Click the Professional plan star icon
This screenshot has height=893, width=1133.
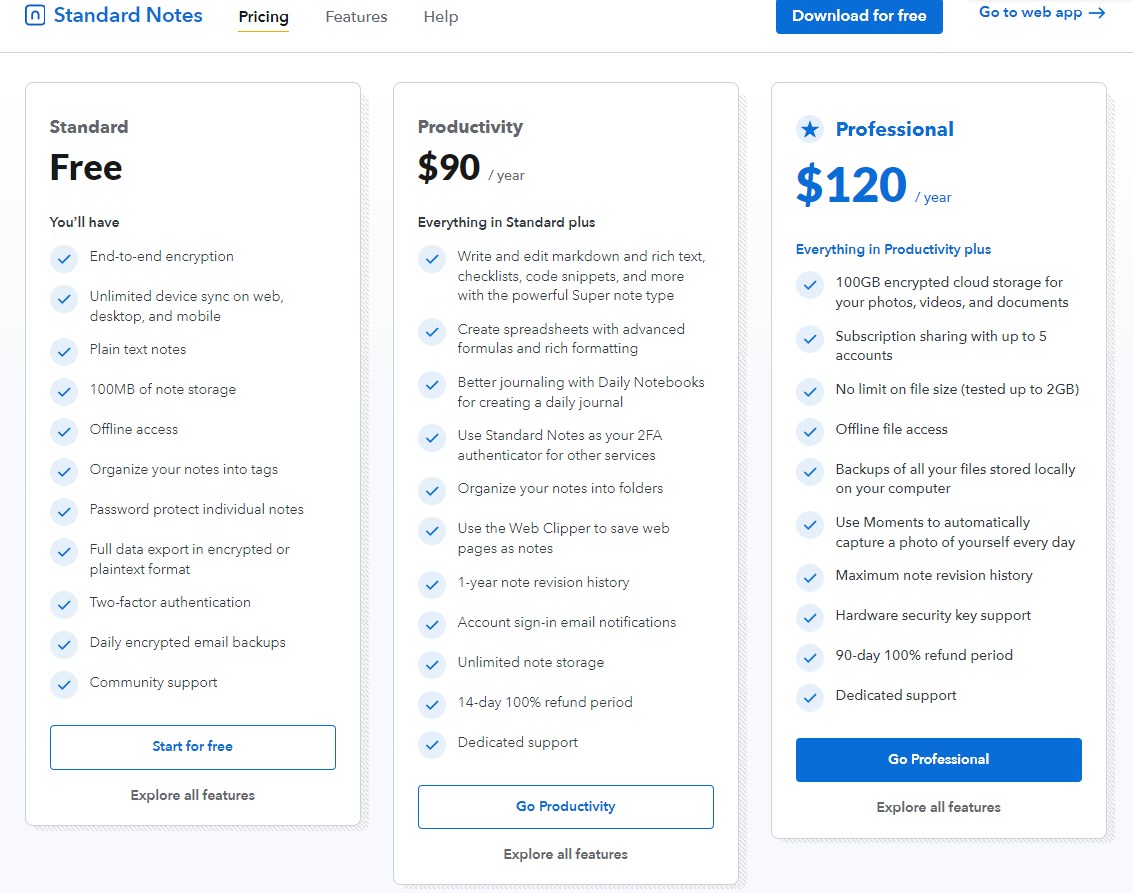pos(809,129)
